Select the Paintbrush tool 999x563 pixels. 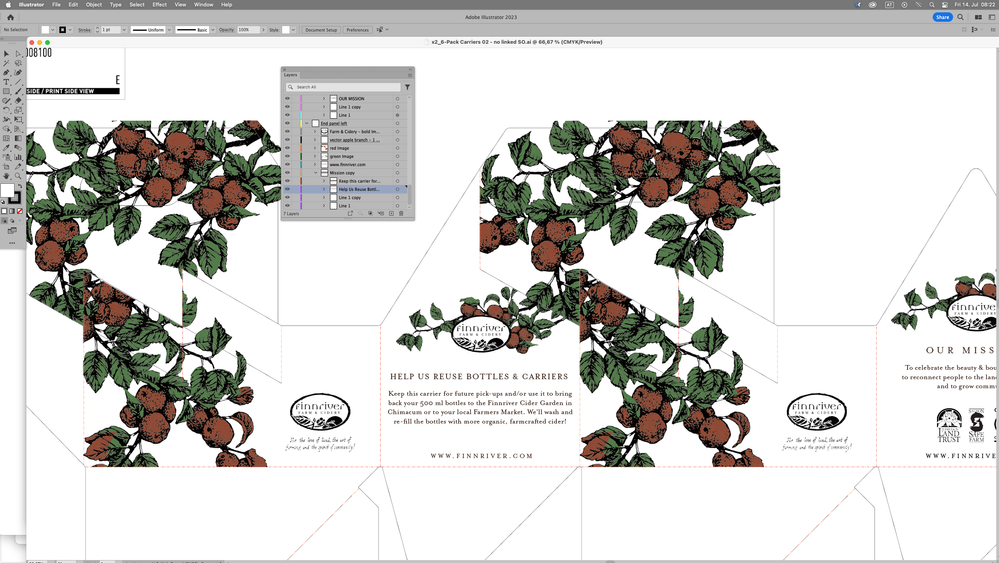tap(18, 91)
